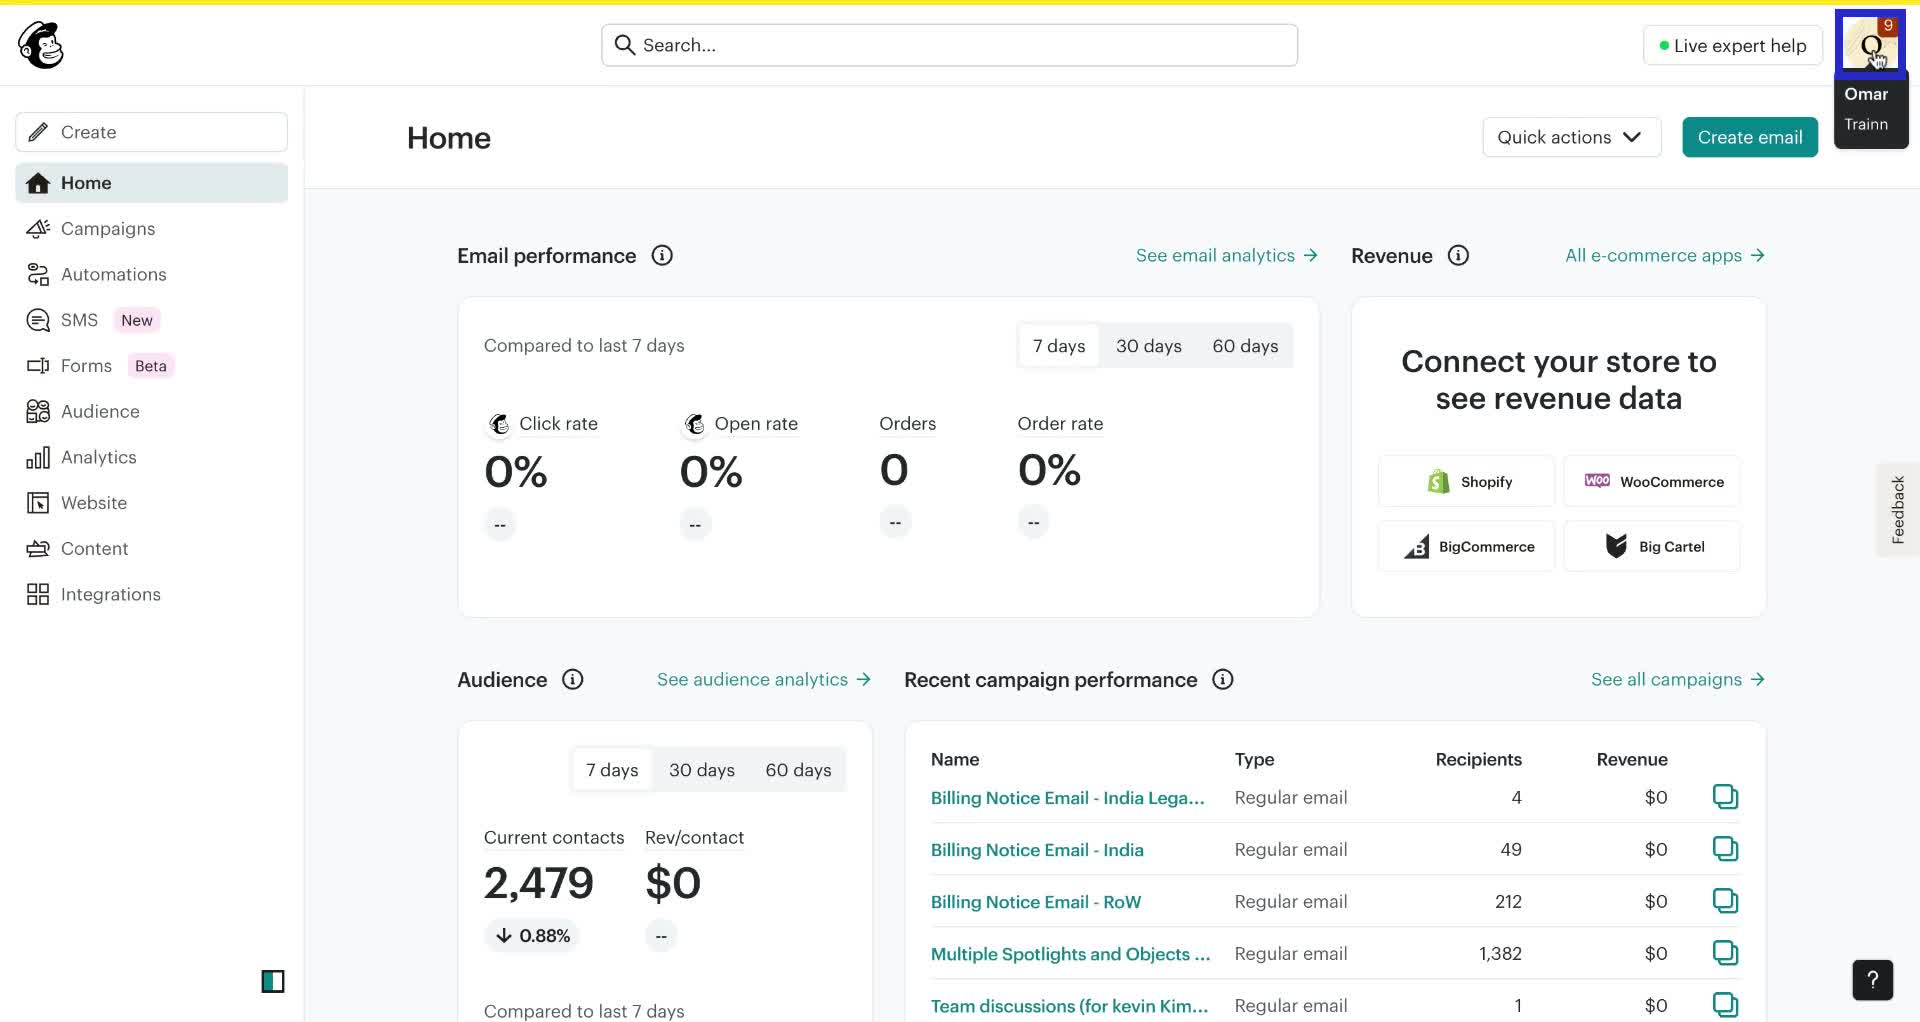
Task: Select the Content studio icon
Action: tap(37, 548)
